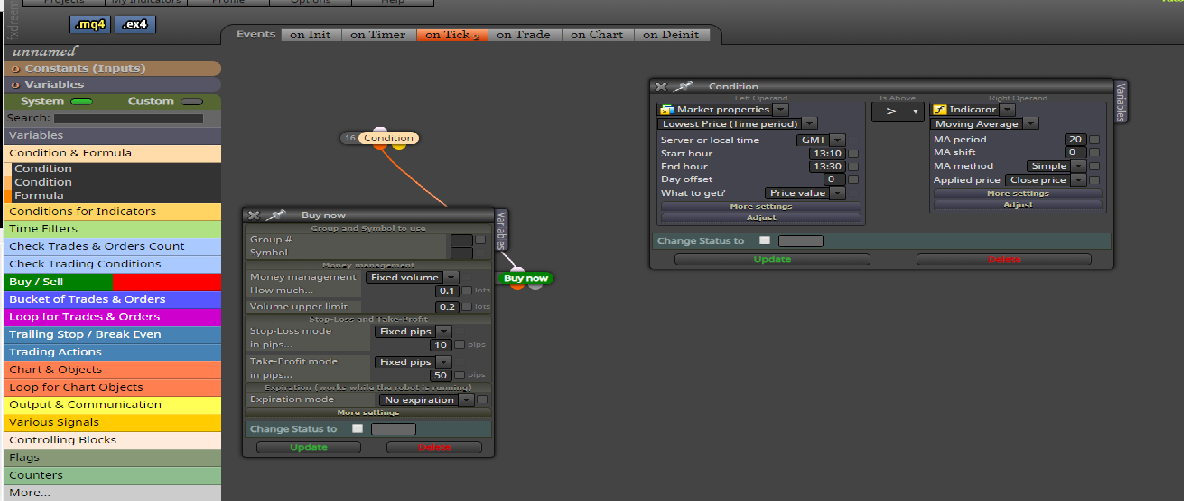The width and height of the screenshot is (1184, 501).
Task: Tick the checkbox next to Expiration mode
Action: pos(483,400)
